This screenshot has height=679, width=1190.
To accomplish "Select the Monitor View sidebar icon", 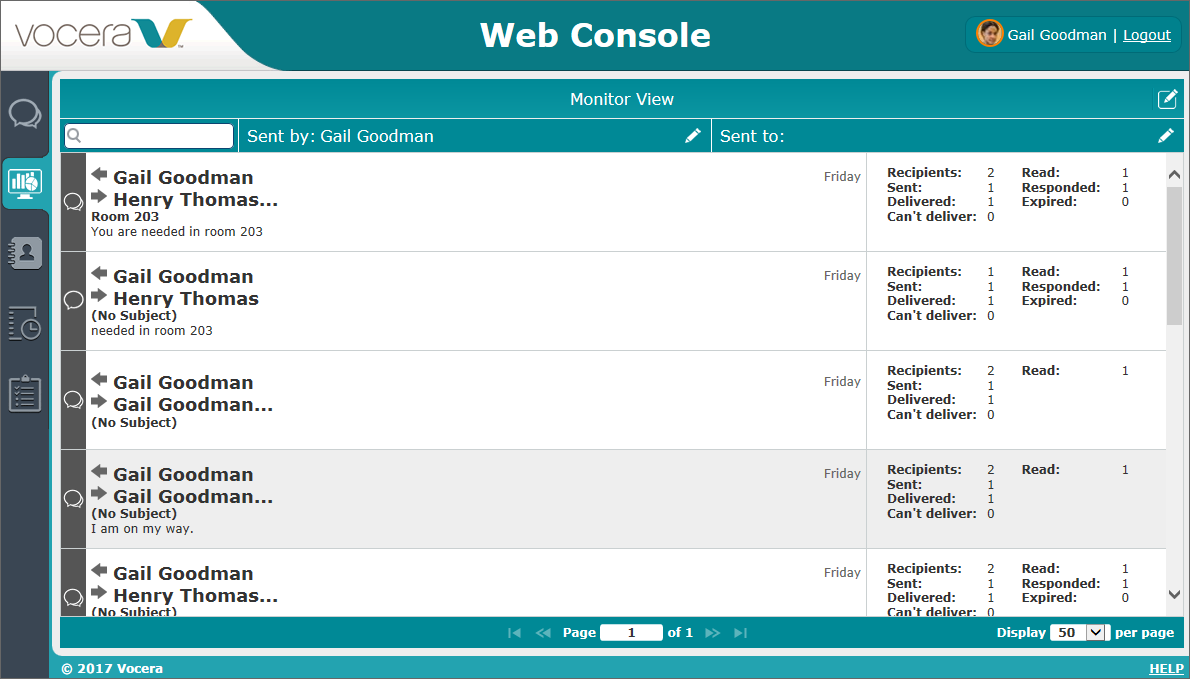I will (x=25, y=183).
